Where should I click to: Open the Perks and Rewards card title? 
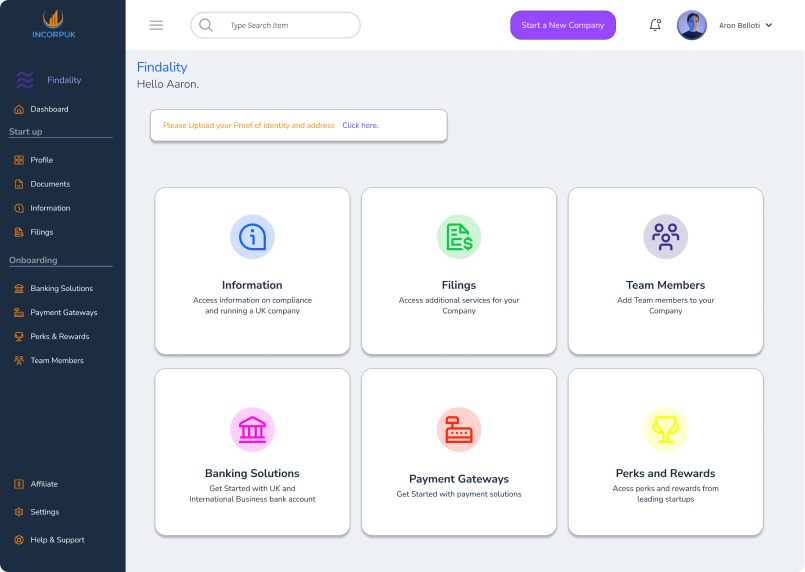(x=665, y=473)
